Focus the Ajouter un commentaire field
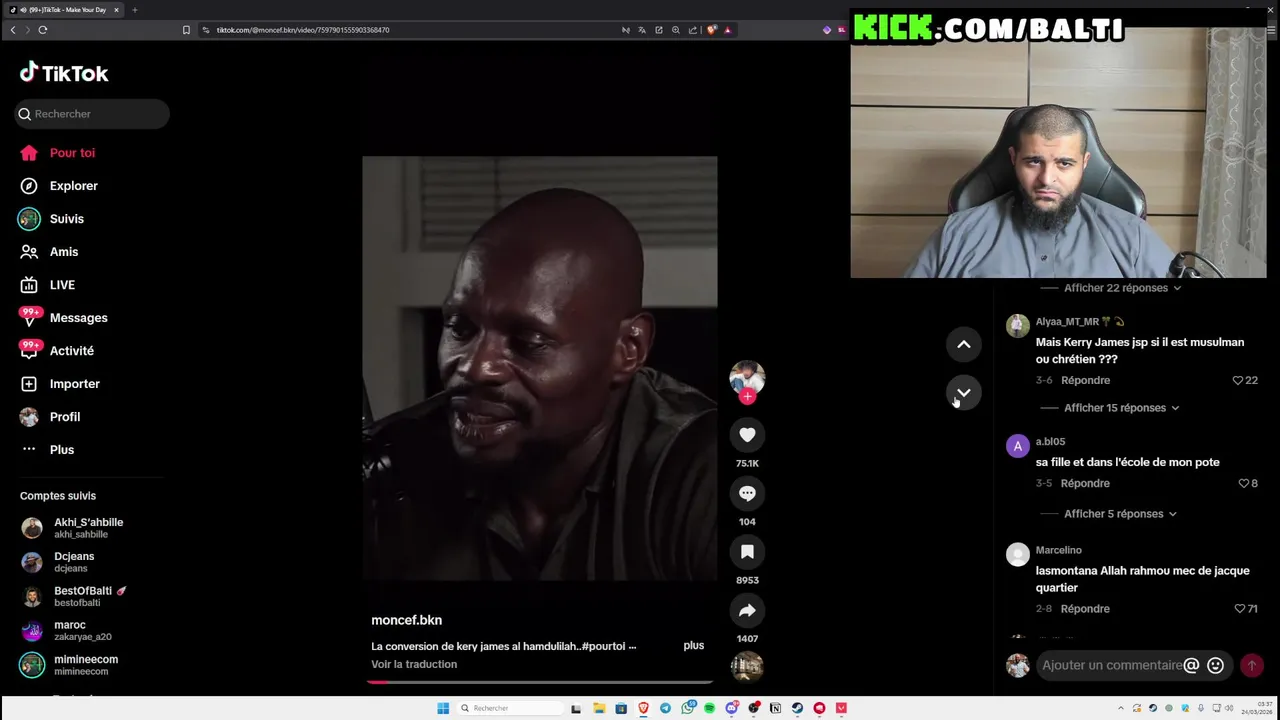 (x=1112, y=665)
